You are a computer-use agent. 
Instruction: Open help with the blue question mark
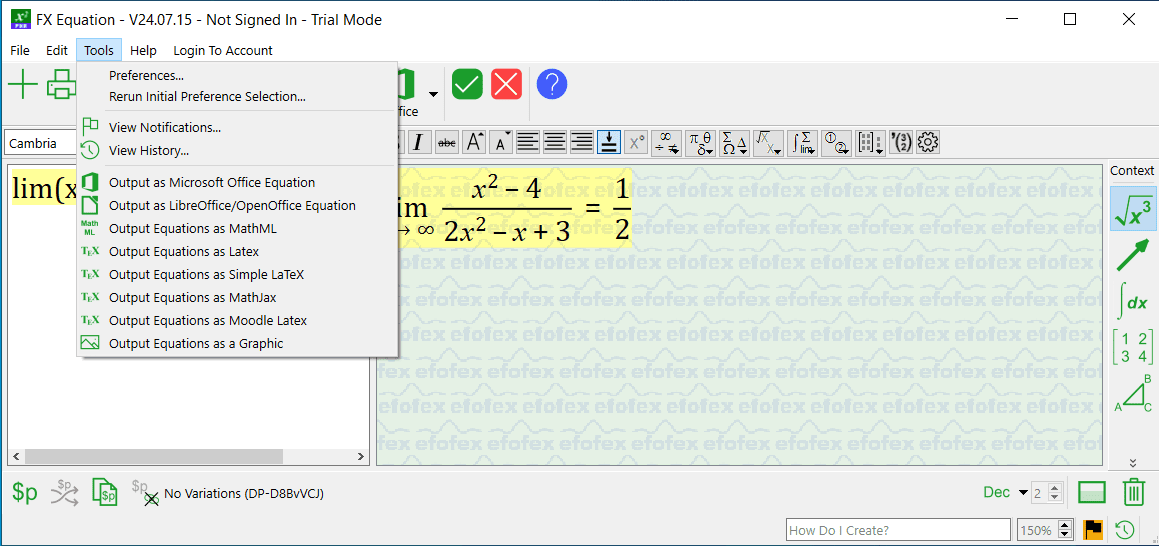[551, 84]
